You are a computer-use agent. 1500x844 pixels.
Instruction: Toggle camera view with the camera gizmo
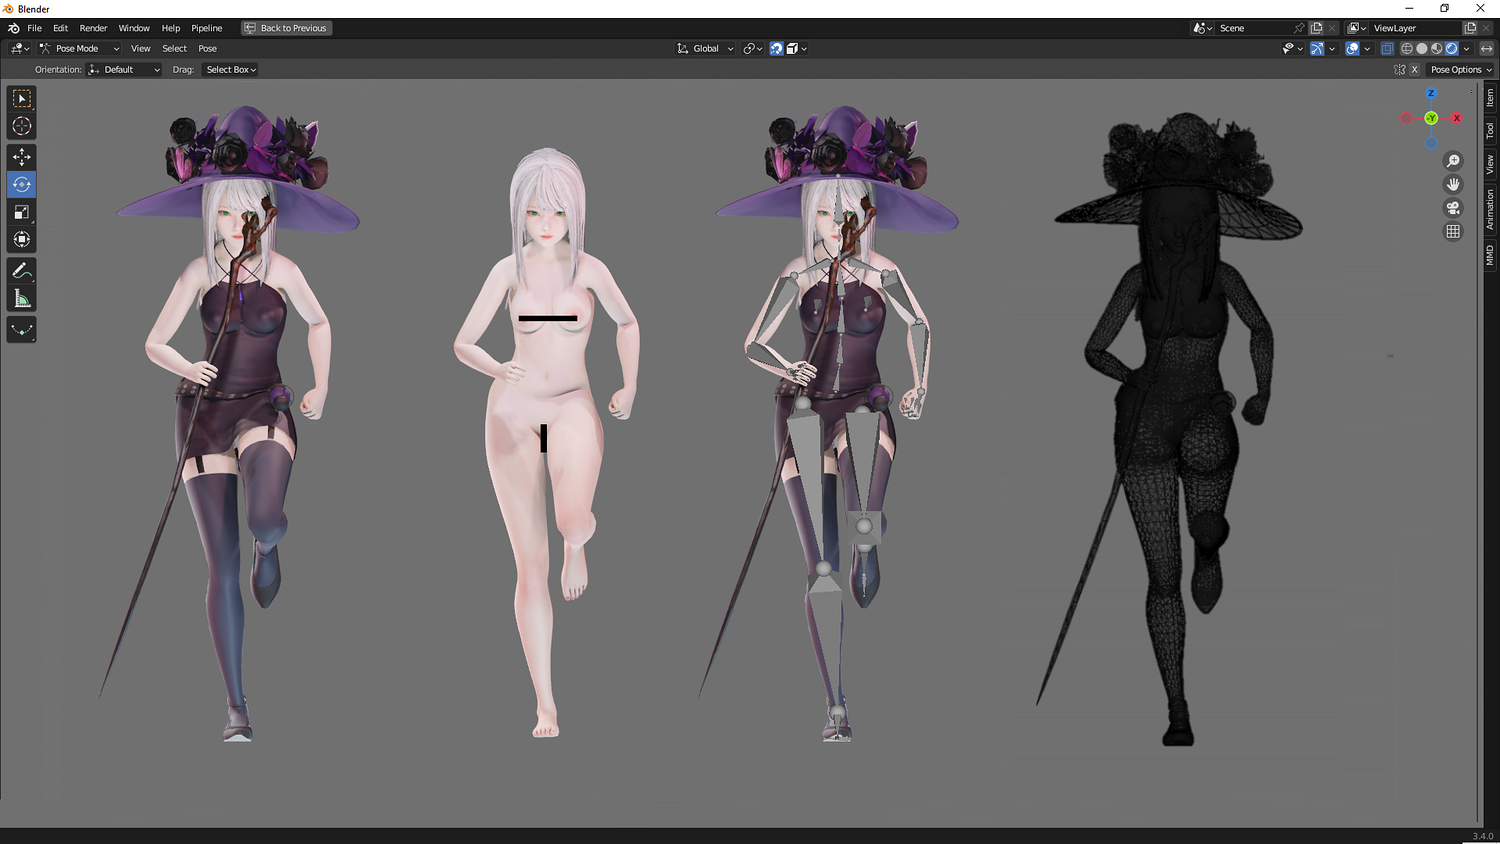click(x=1453, y=208)
